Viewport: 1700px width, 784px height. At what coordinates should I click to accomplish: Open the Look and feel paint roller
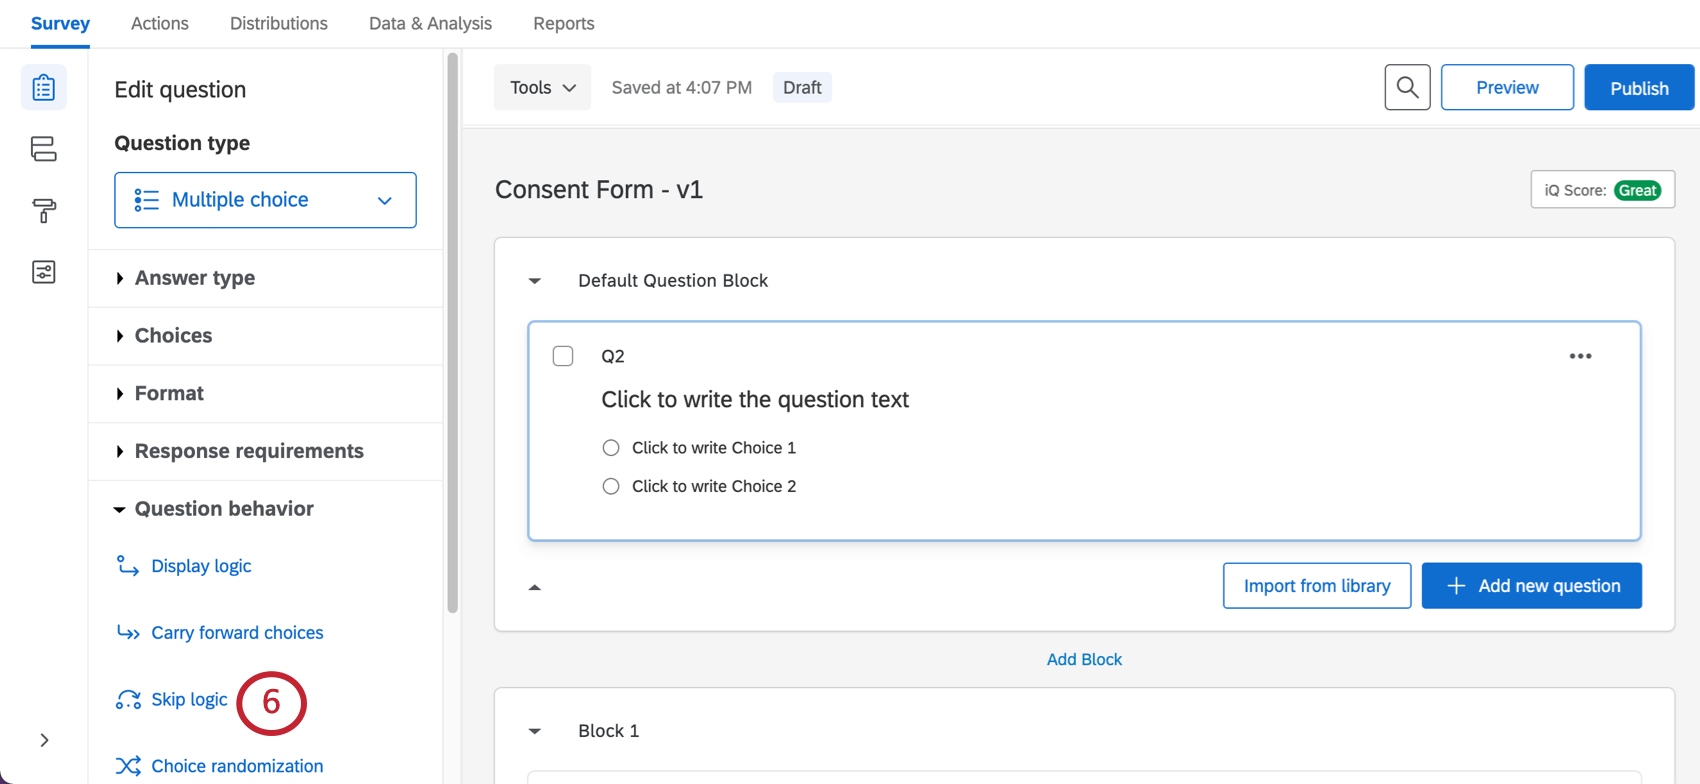[x=44, y=210]
